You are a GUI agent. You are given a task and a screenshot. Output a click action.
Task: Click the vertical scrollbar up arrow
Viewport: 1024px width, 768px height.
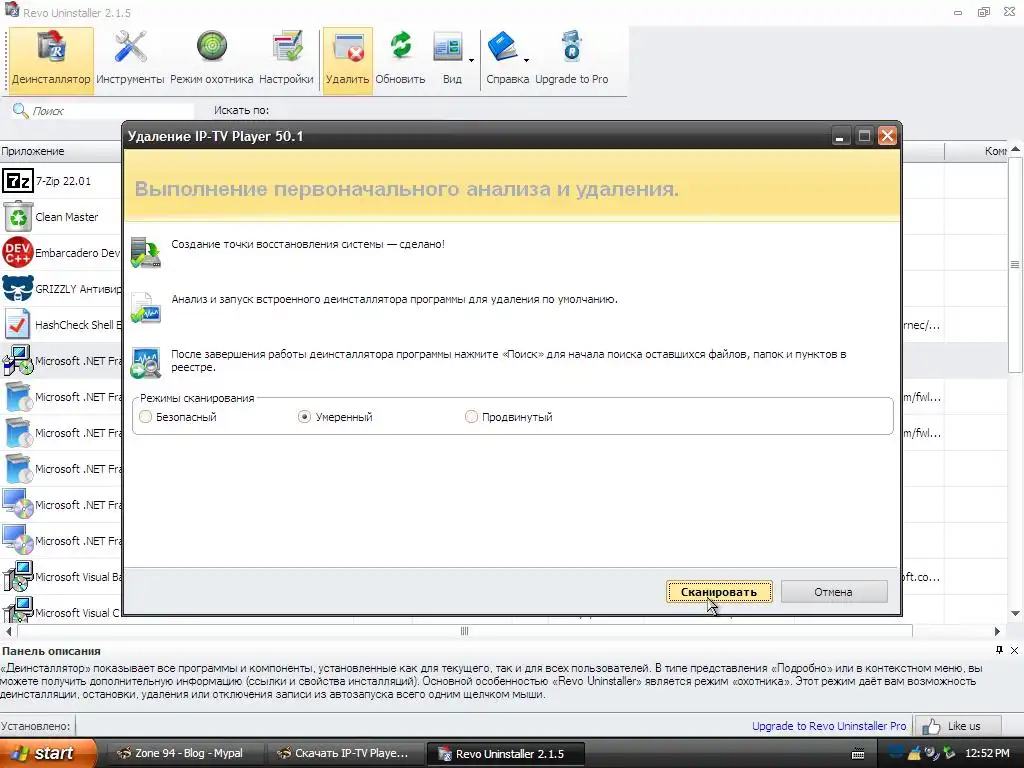coord(1016,150)
